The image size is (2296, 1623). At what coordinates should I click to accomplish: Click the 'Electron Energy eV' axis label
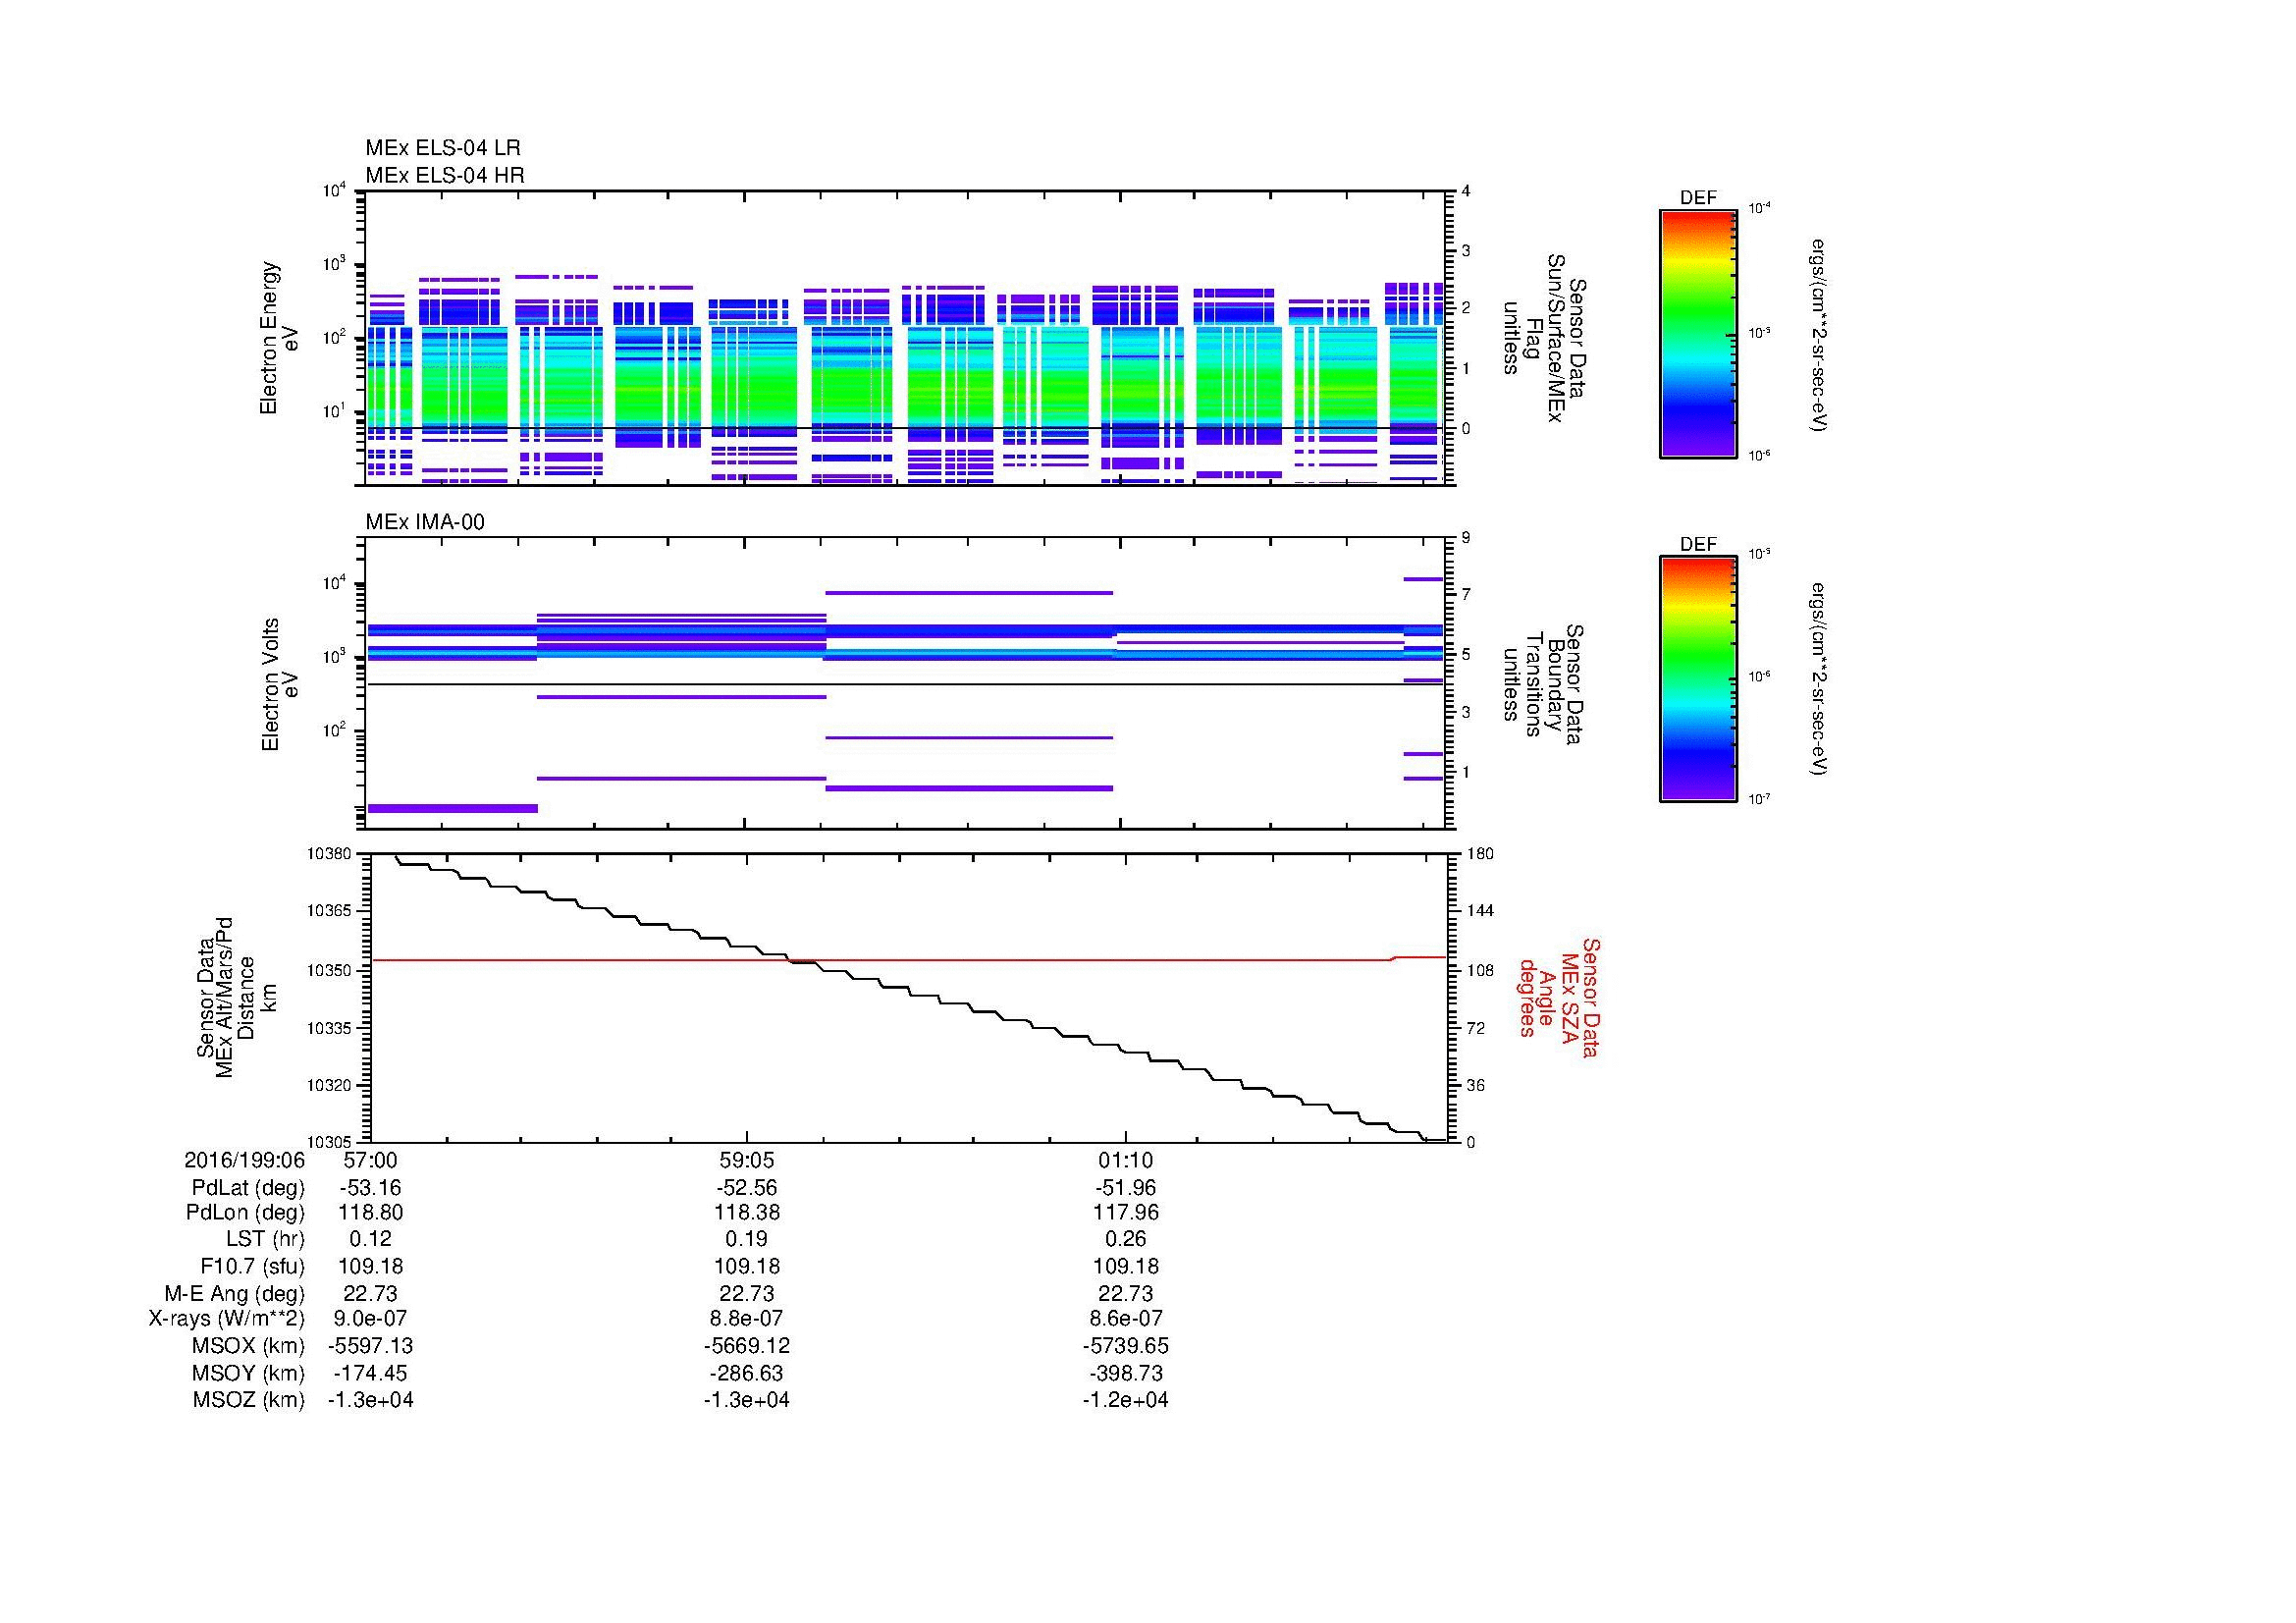point(279,338)
